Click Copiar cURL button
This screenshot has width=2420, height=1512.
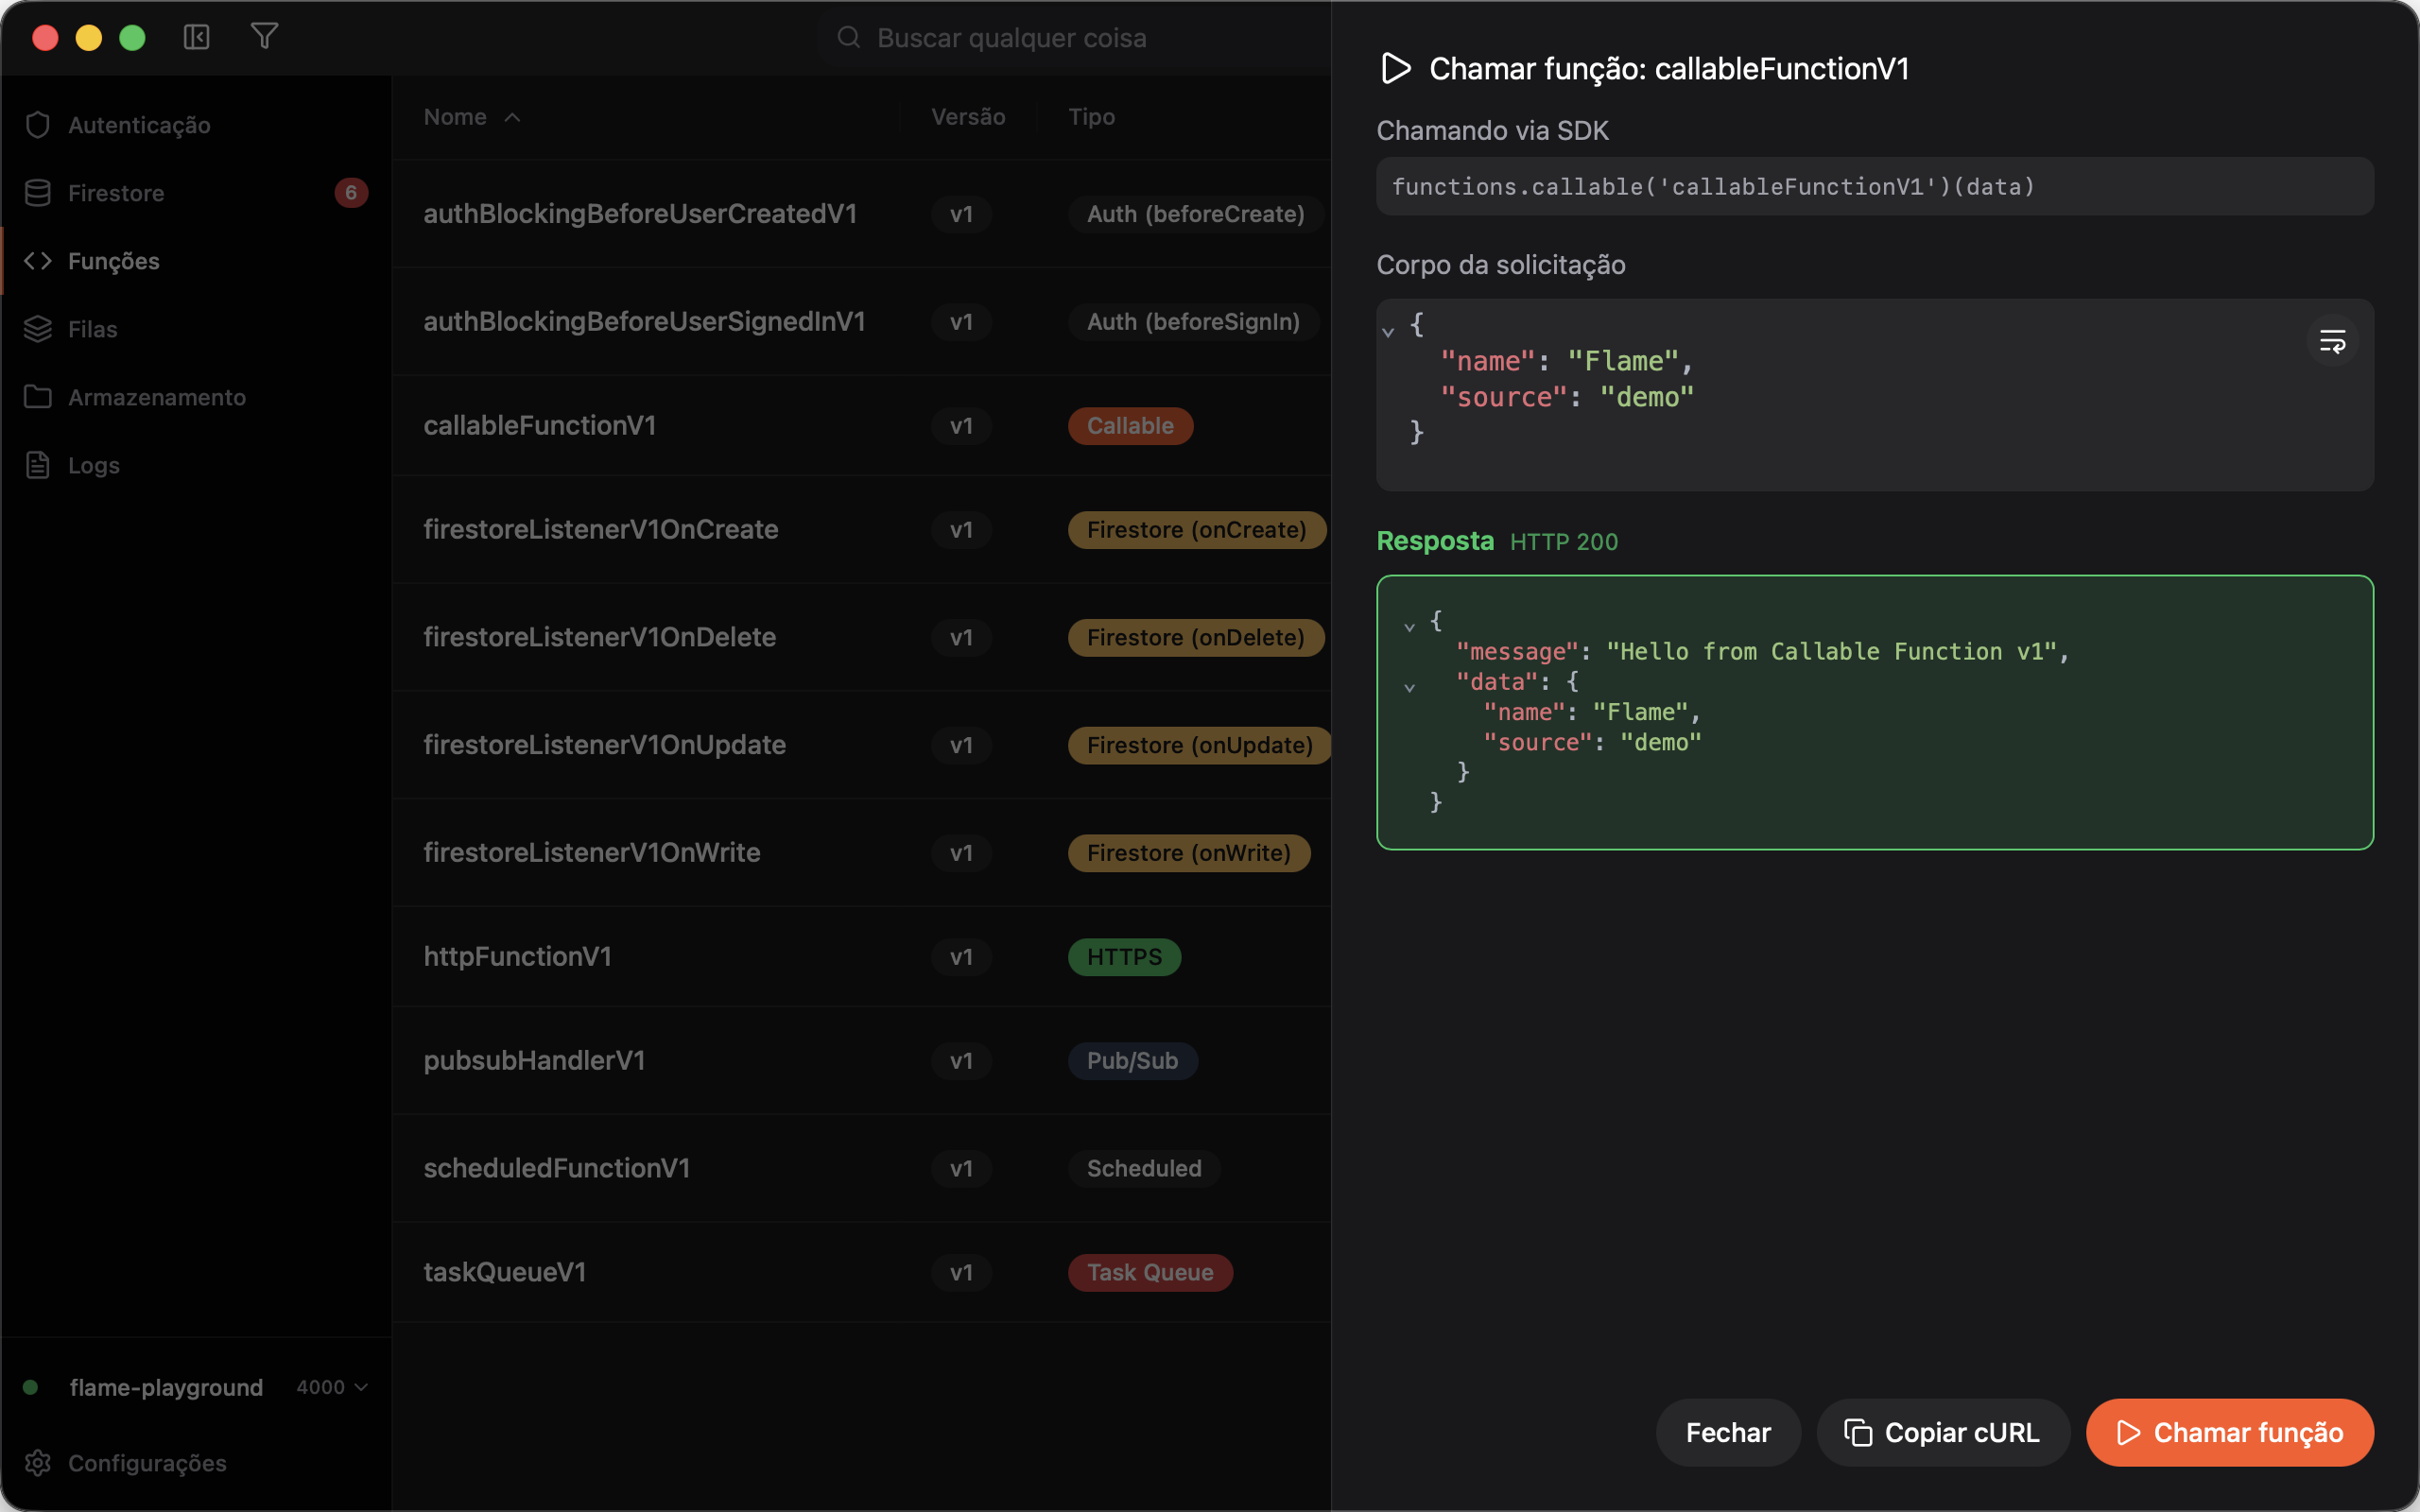pyautogui.click(x=1942, y=1432)
